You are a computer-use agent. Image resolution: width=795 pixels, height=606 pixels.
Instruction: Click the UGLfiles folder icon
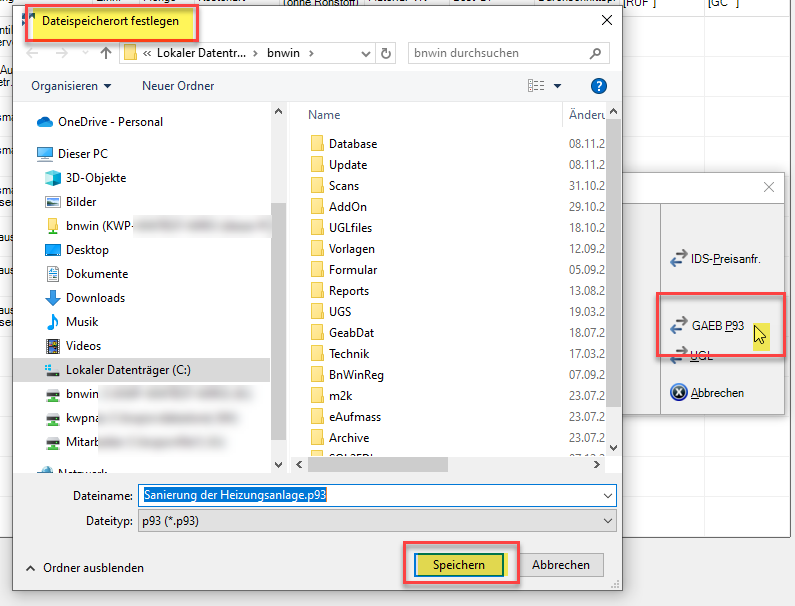tap(317, 228)
